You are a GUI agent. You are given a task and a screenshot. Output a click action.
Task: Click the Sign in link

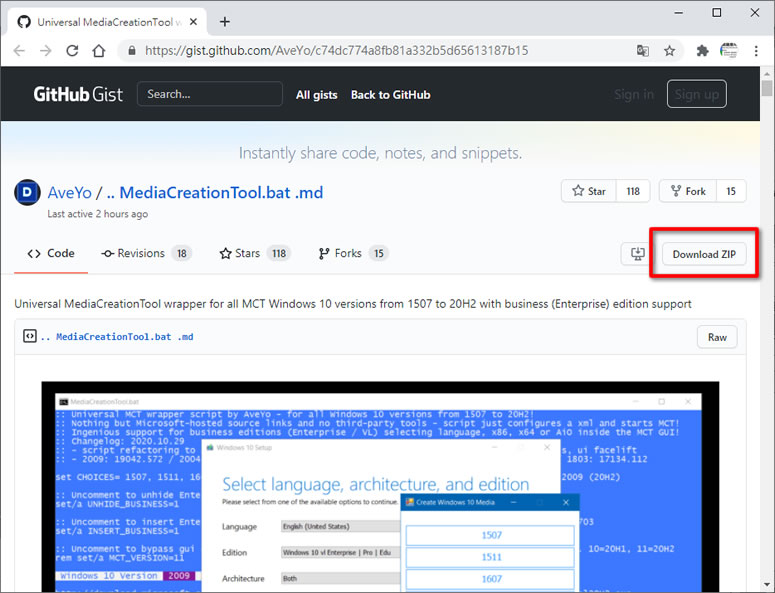pos(634,94)
